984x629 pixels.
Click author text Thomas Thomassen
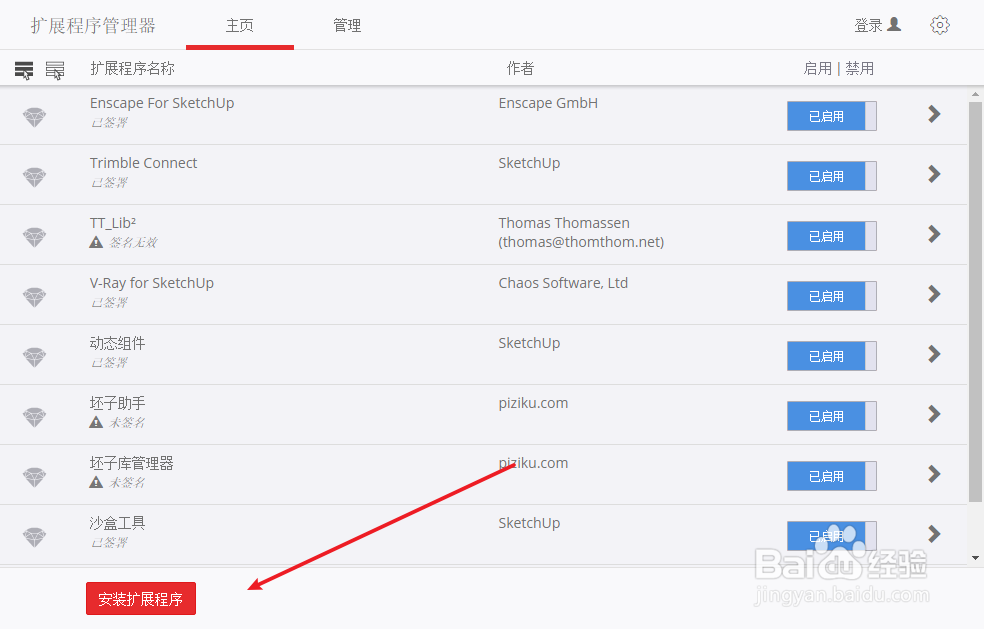[564, 223]
